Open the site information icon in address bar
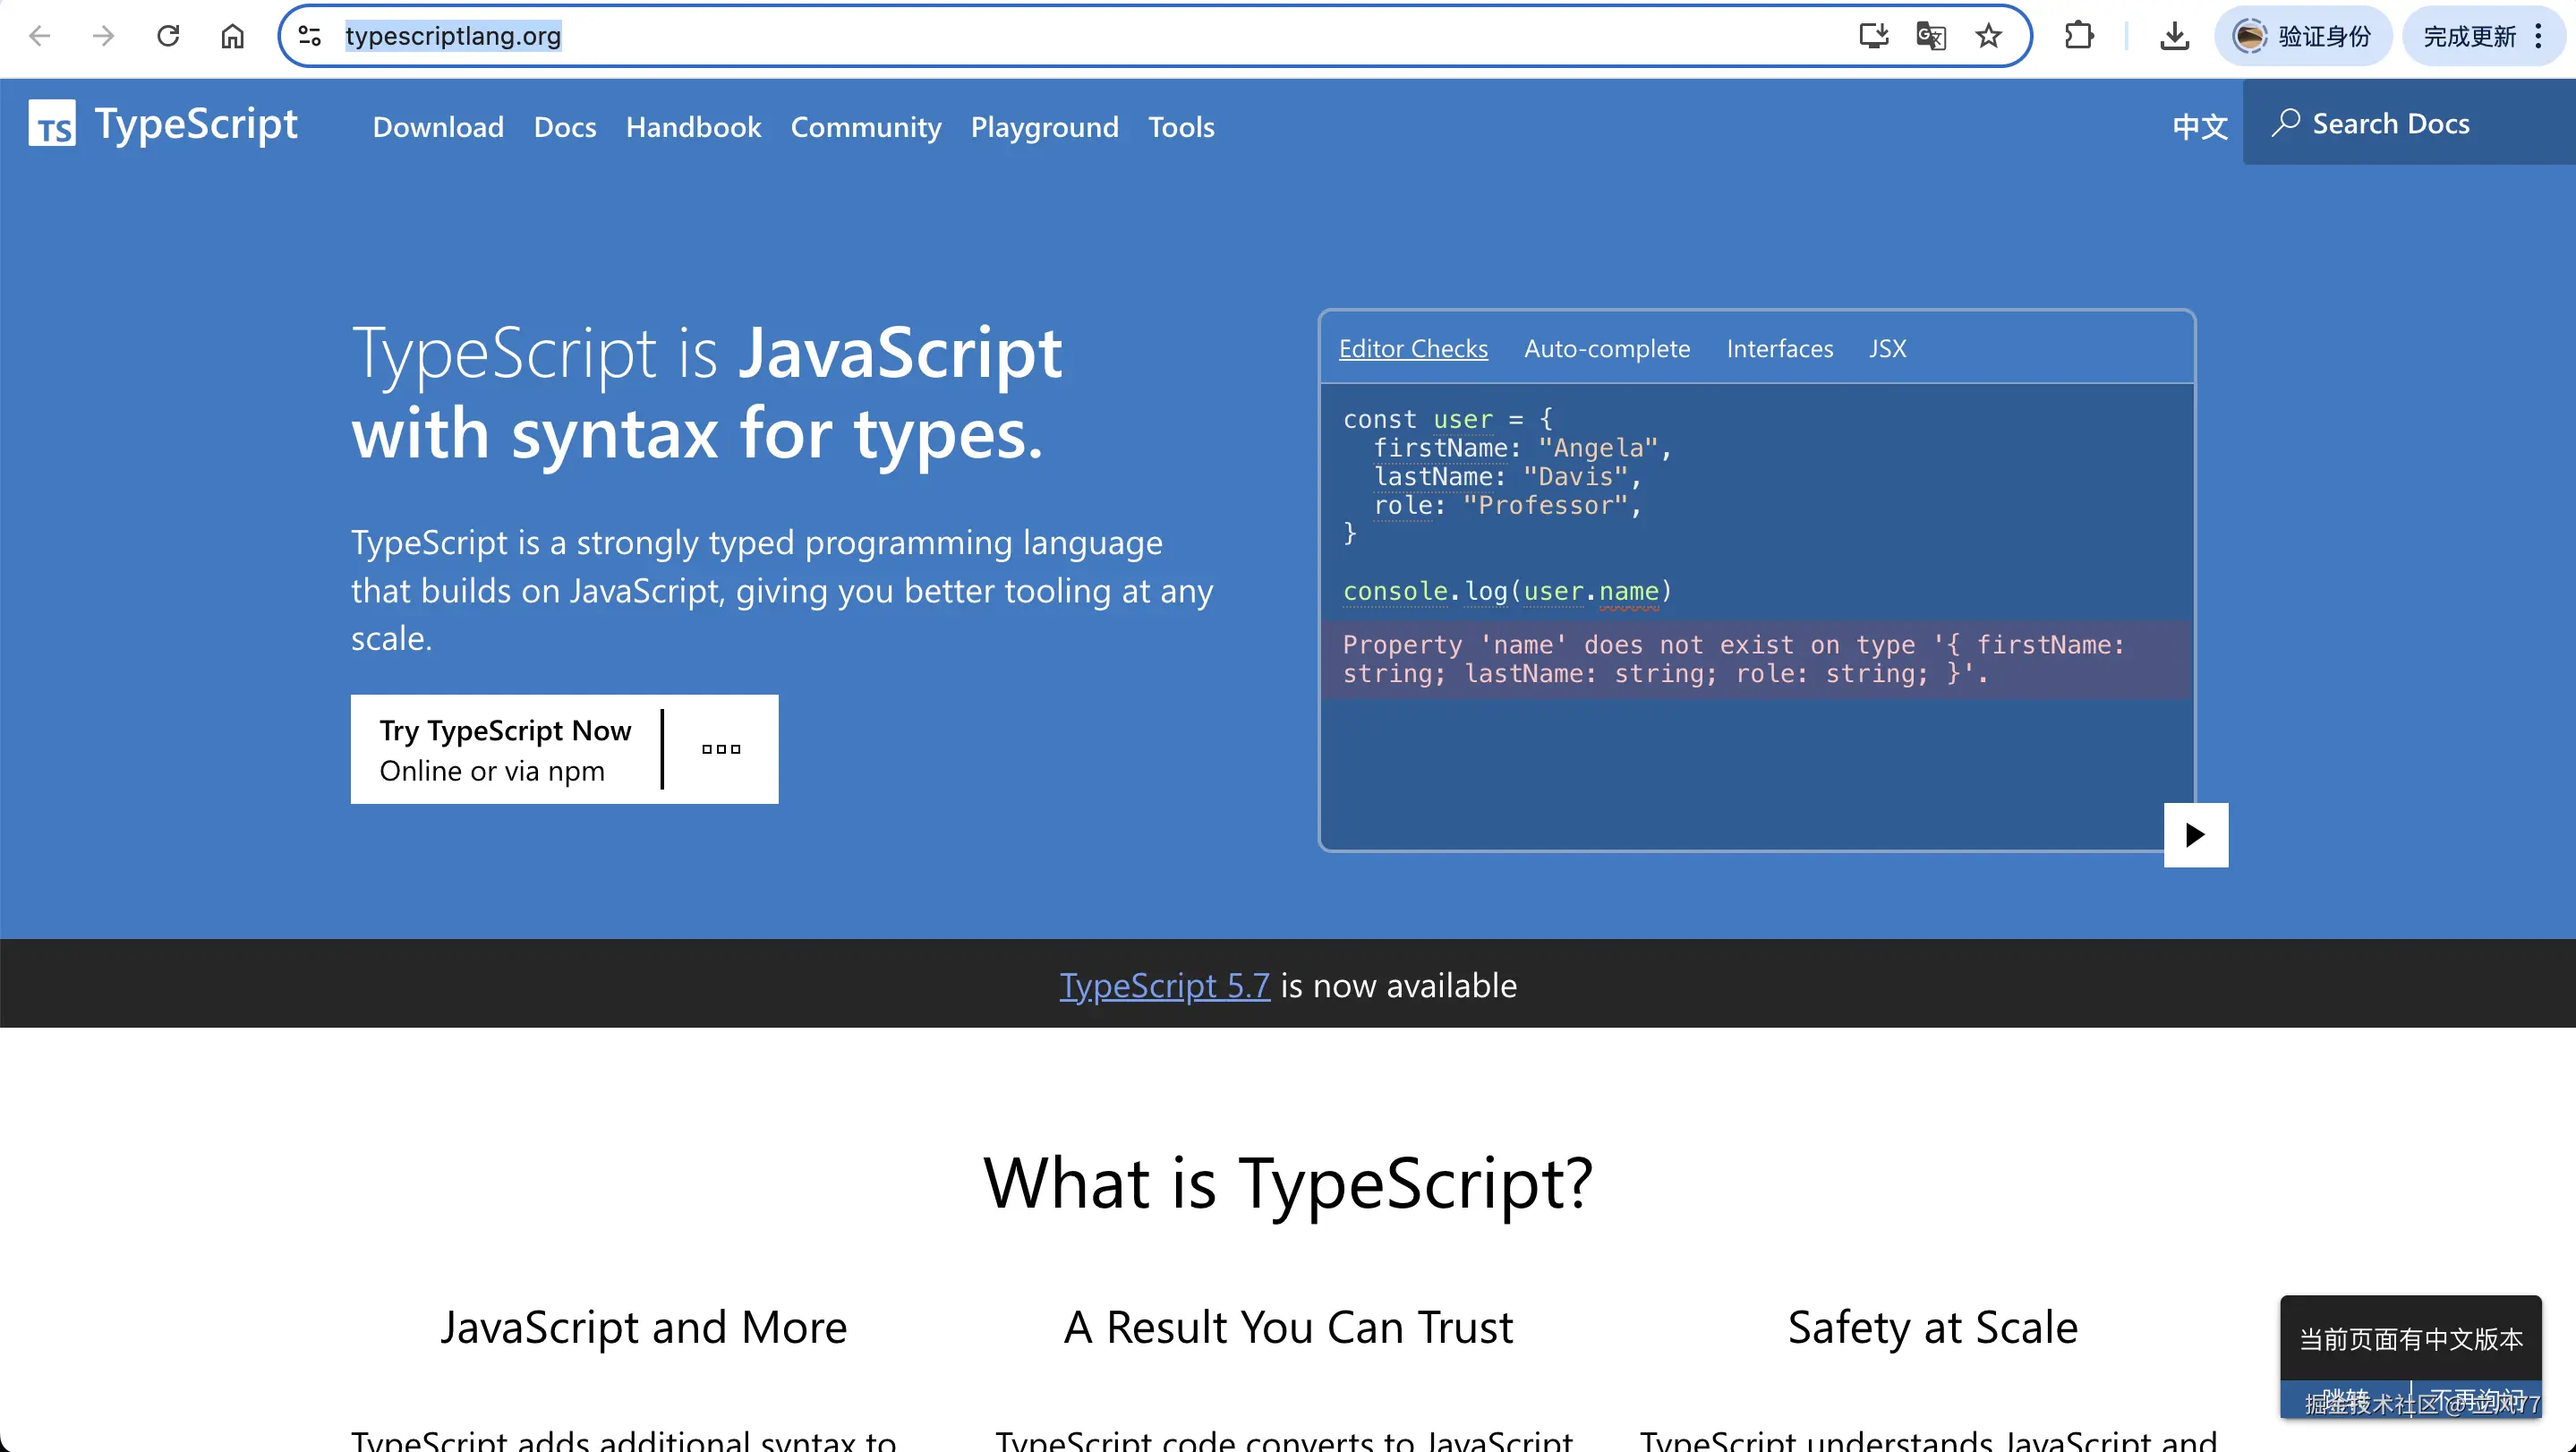 pos(310,36)
